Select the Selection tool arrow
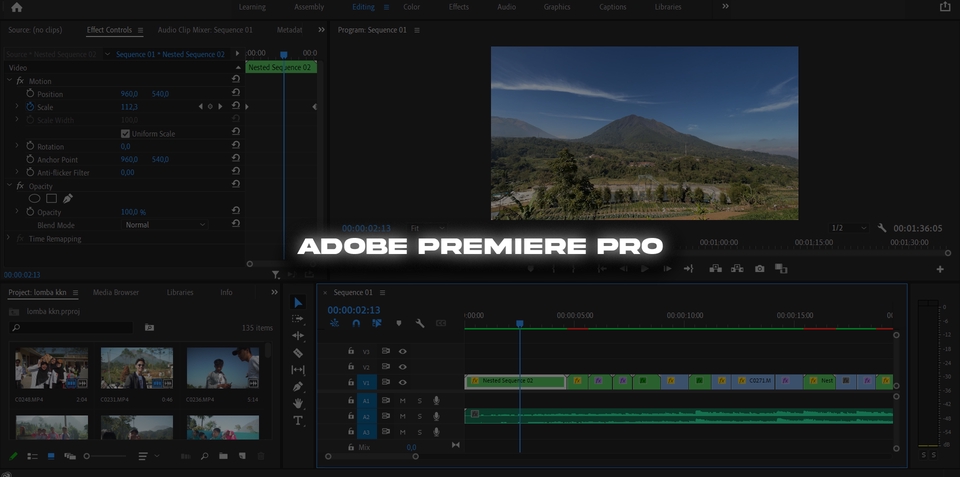The height and width of the screenshot is (477, 960). tap(298, 302)
